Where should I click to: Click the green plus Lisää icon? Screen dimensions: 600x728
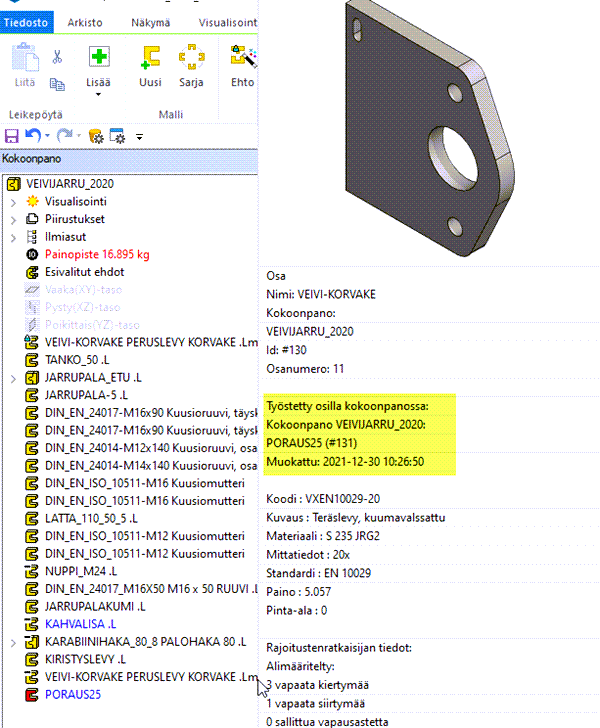tap(99, 56)
